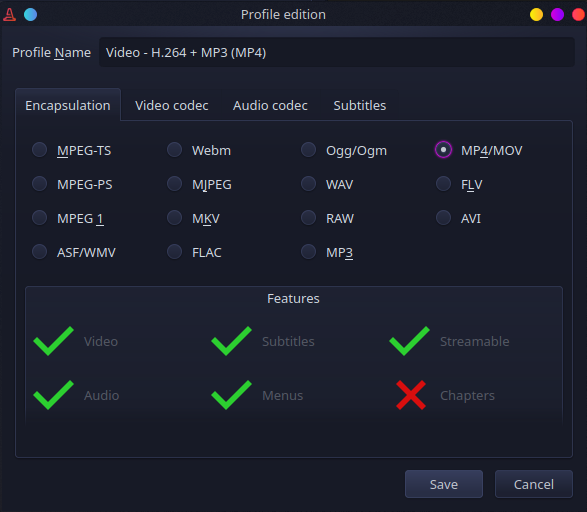The image size is (587, 512).
Task: Select the MJPEG radio button
Action: coord(174,184)
